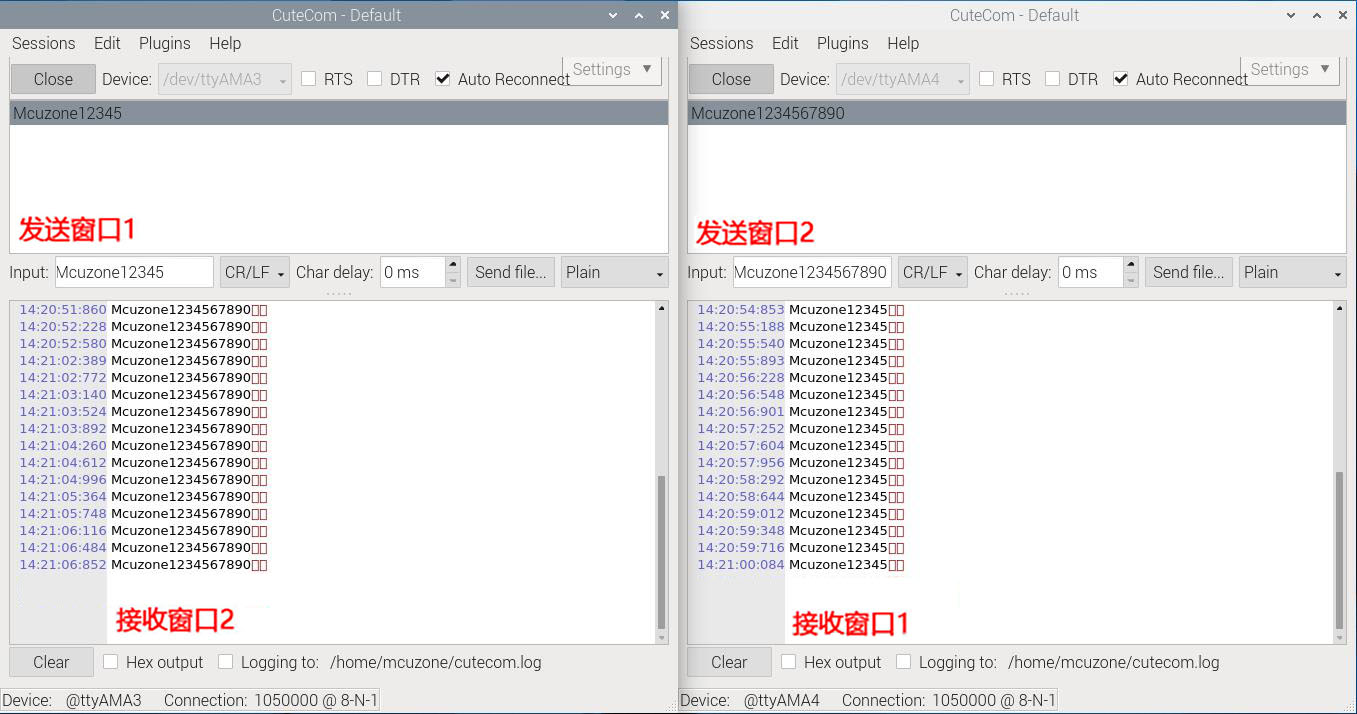Click the output scrollbar in right window
The width and height of the screenshot is (1357, 714).
(x=1339, y=549)
